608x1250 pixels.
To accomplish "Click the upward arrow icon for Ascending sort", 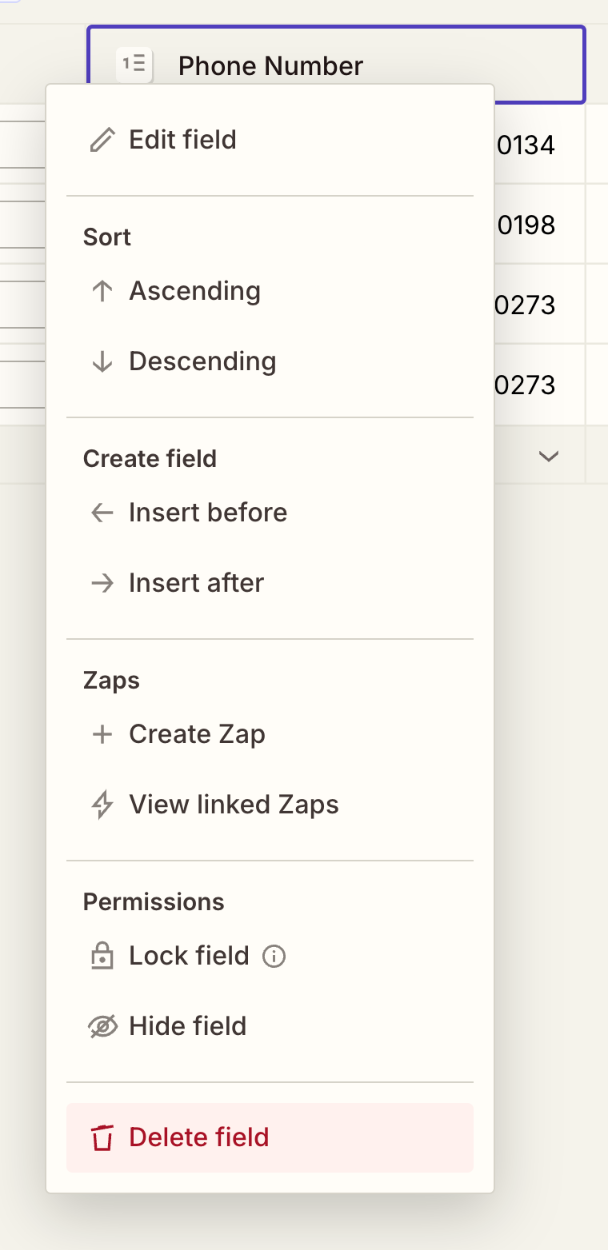I will click(x=101, y=290).
